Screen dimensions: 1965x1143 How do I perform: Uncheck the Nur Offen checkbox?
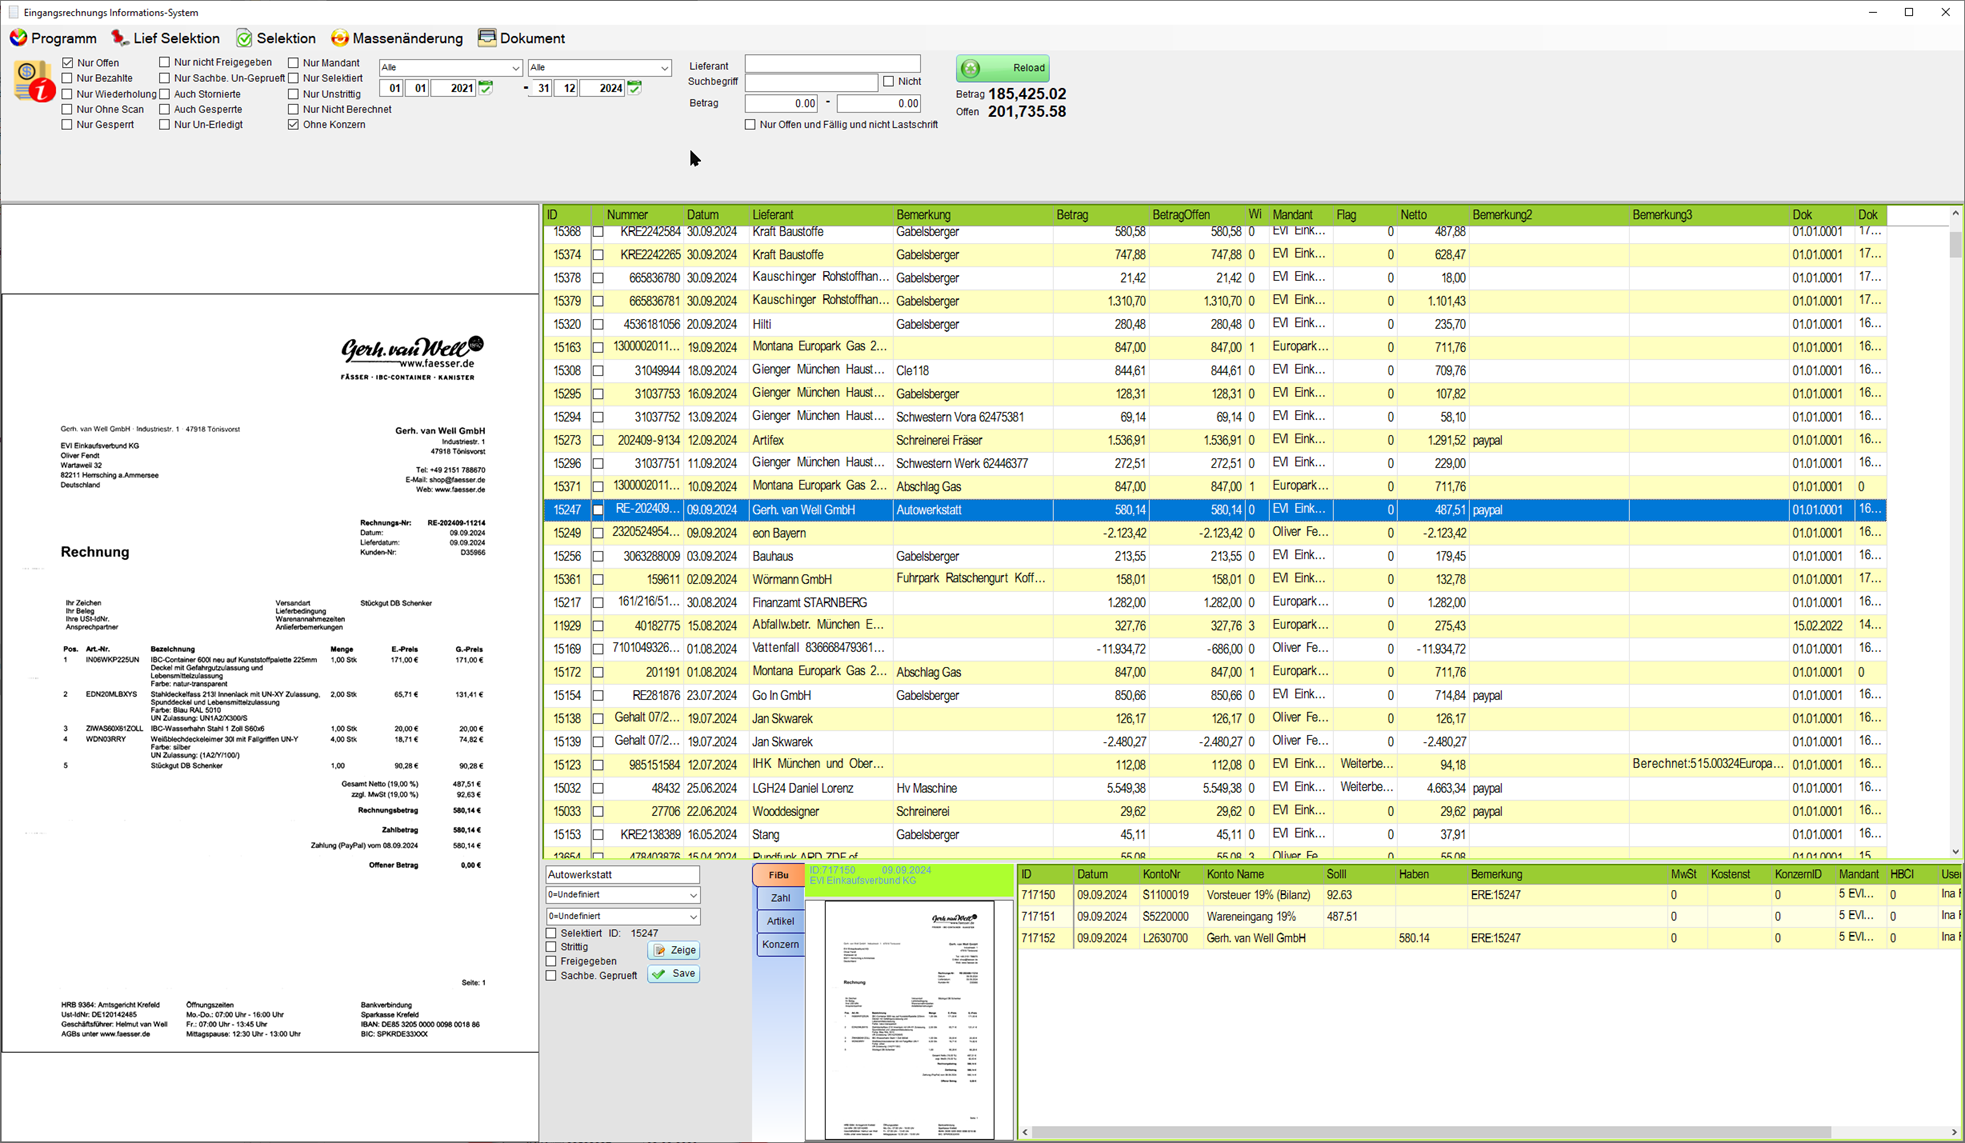coord(68,63)
